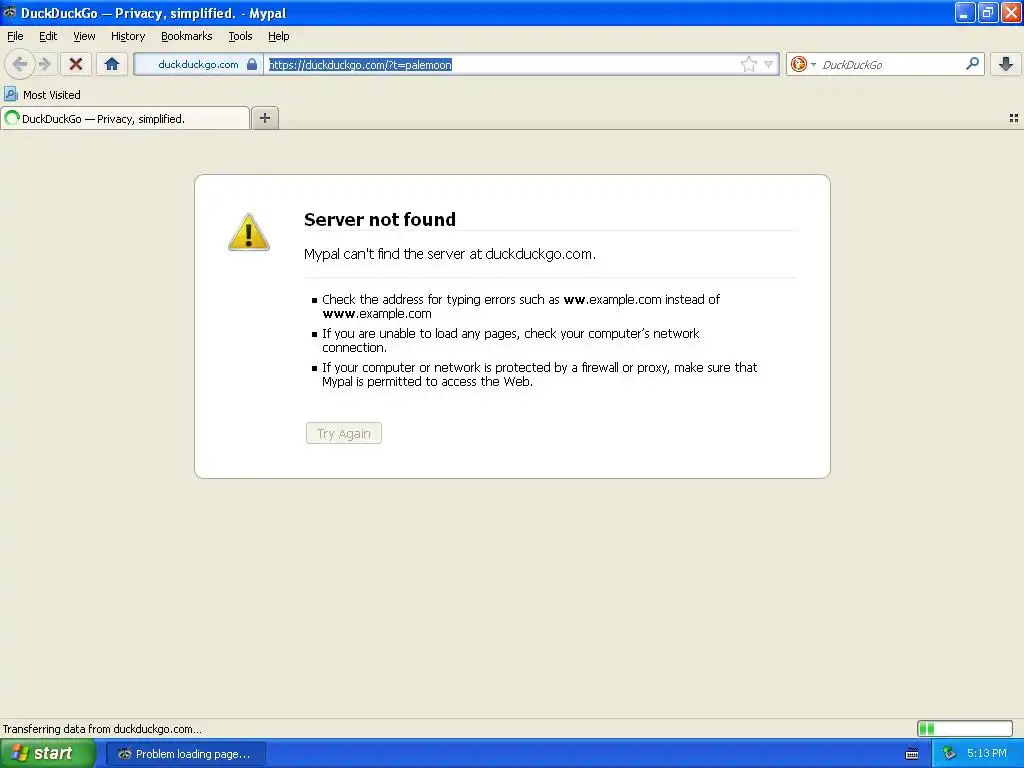Click the Windows start button

tap(47, 754)
